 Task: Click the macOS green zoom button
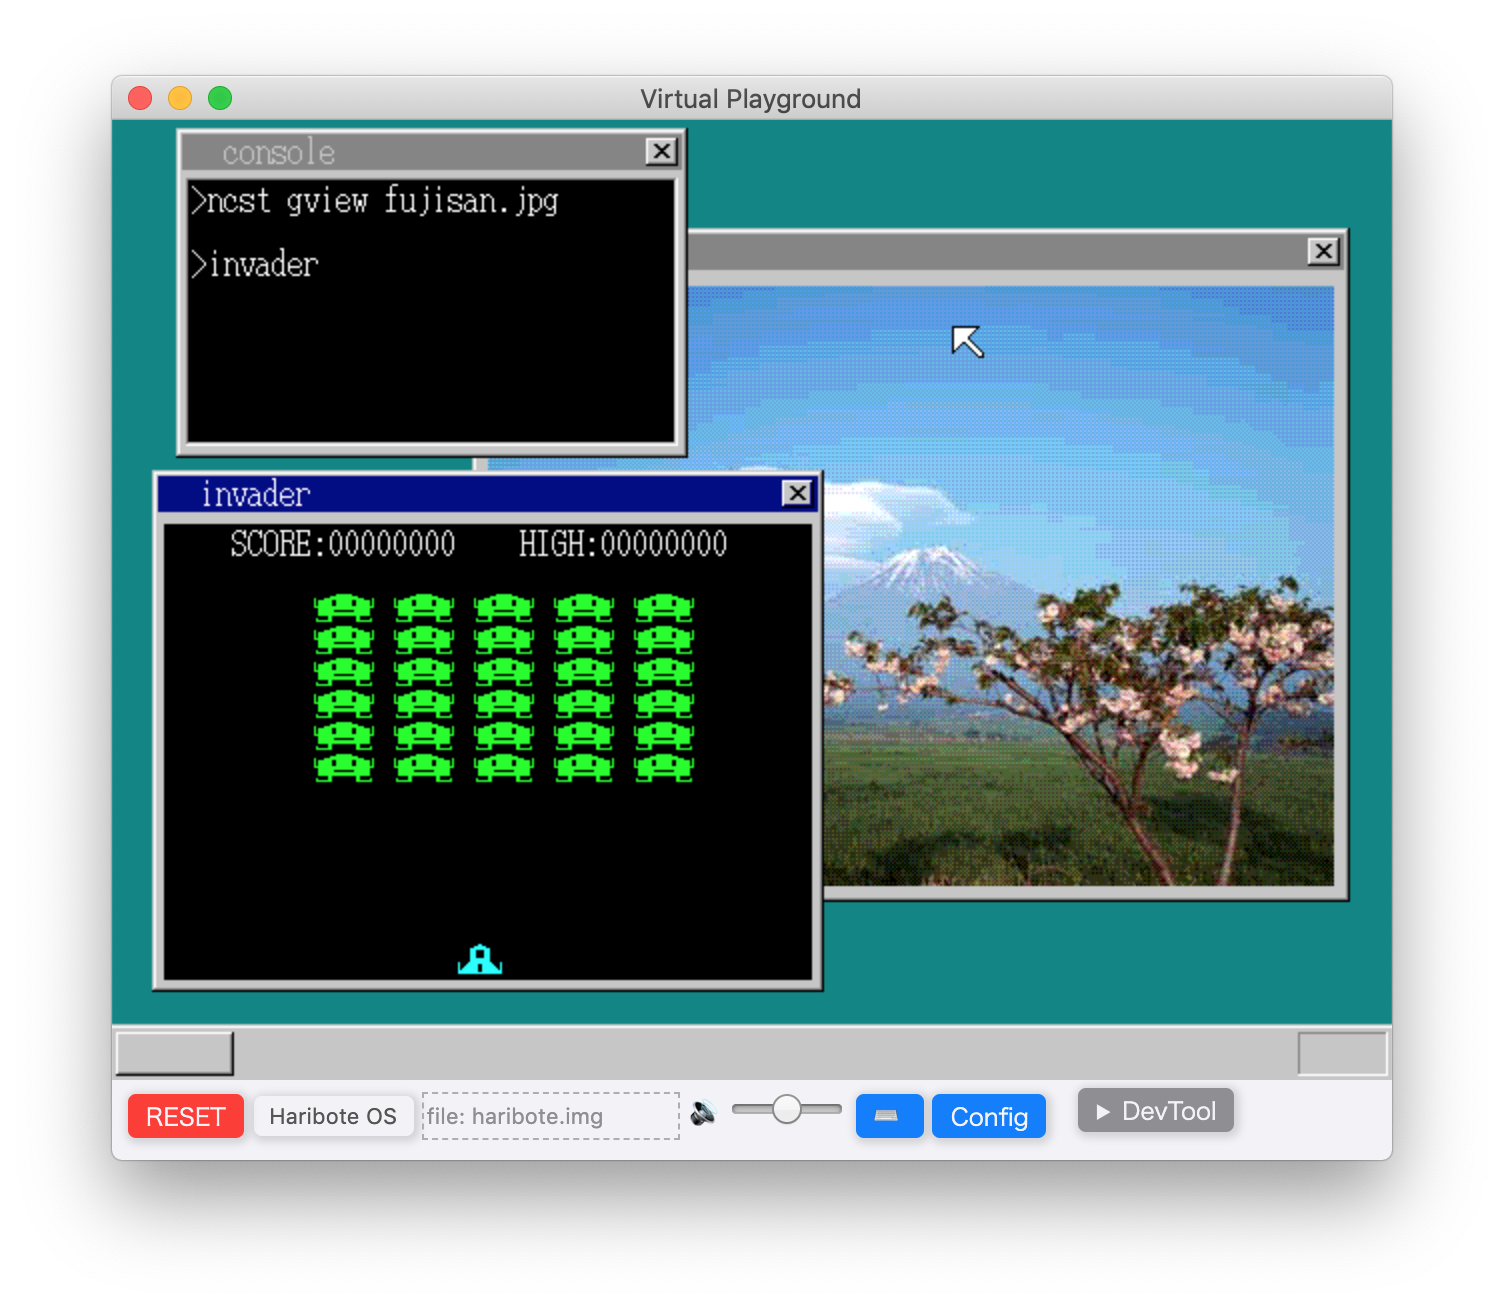[220, 98]
